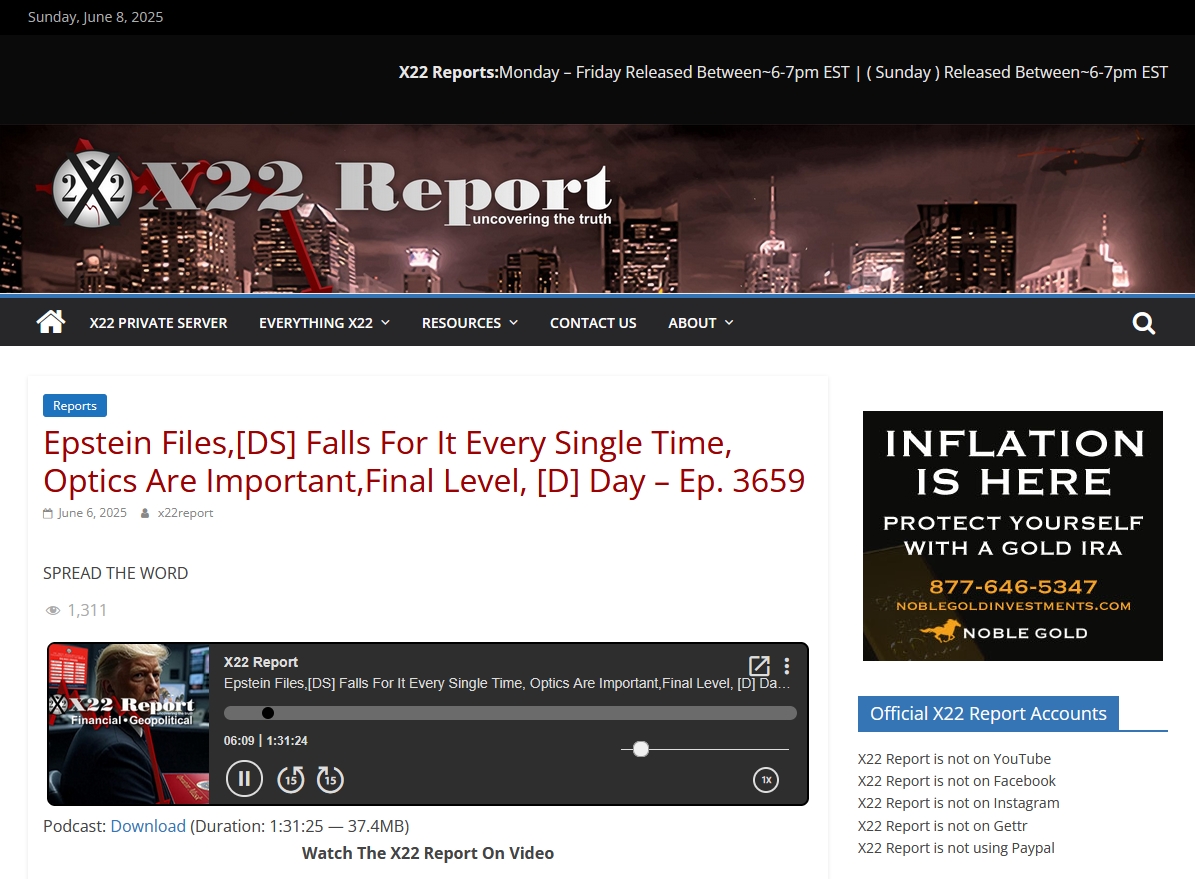
Task: Click 'Watch The X22 Report On Video' text
Action: pos(428,853)
